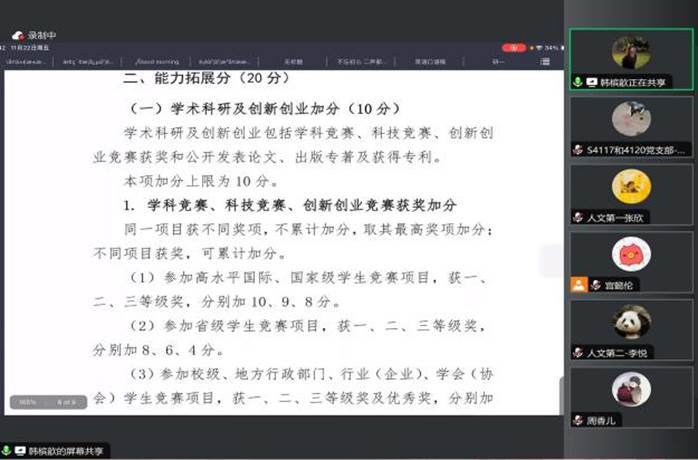This screenshot has height=460, width=698.
Task: Click the zoom percentage in document overlay
Action: click(x=27, y=402)
